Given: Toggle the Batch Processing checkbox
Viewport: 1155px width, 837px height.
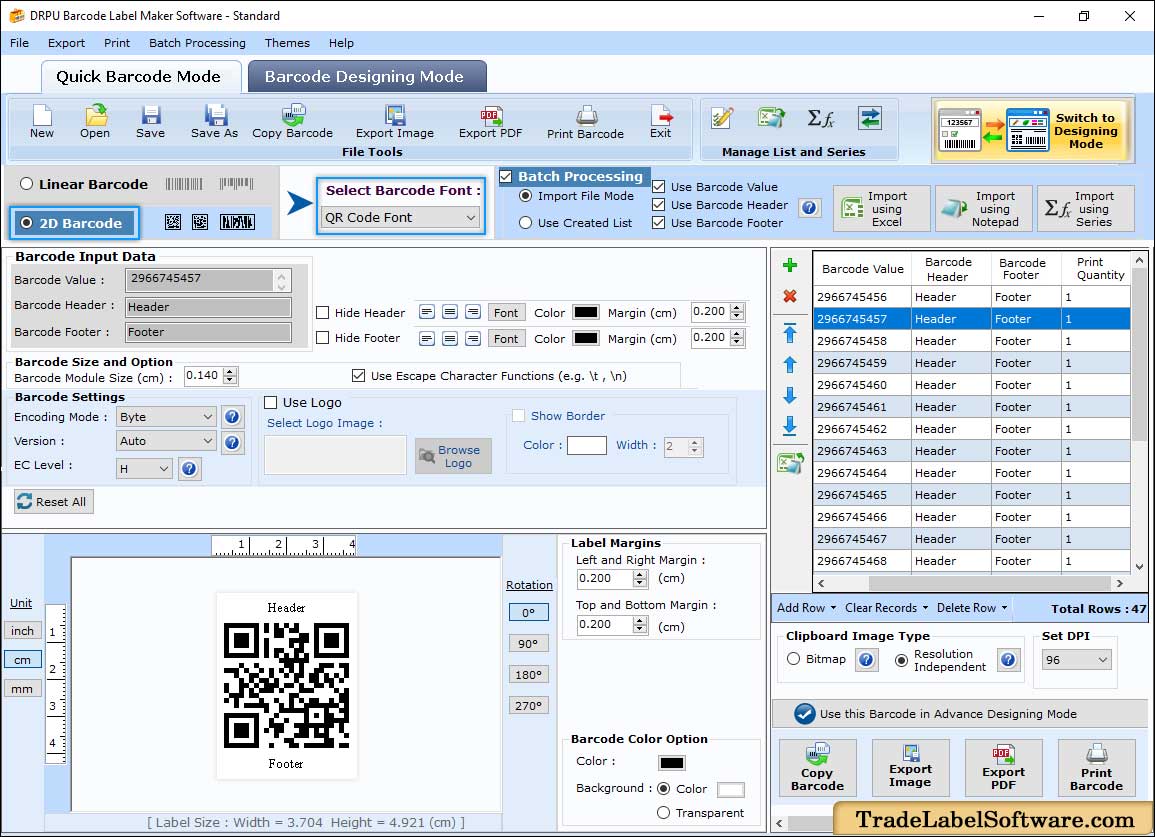Looking at the screenshot, I should [506, 176].
